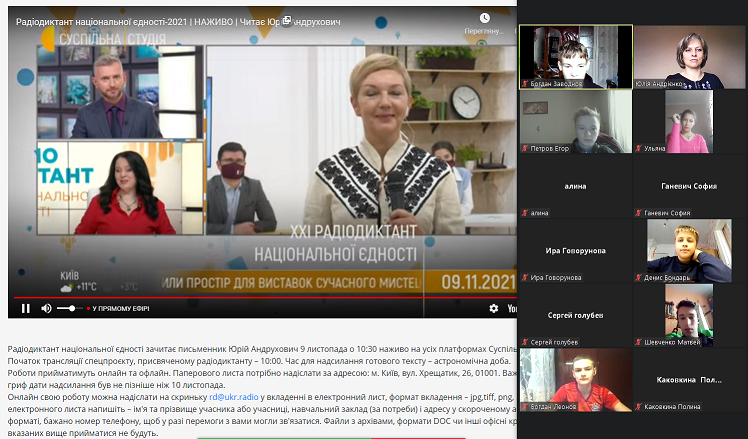Adjust the video volume slider
The image size is (748, 439).
coord(69,309)
